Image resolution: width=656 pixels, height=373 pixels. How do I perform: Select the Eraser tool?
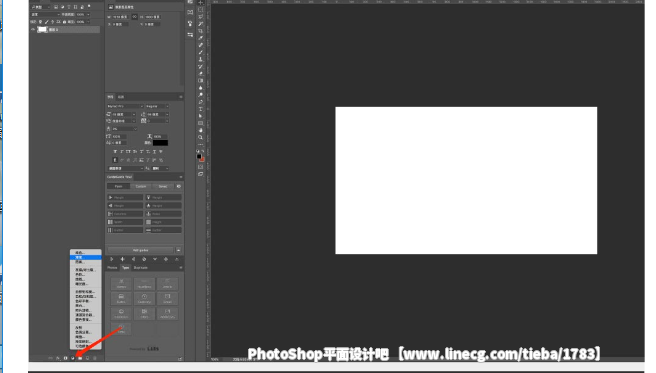pyautogui.click(x=201, y=74)
